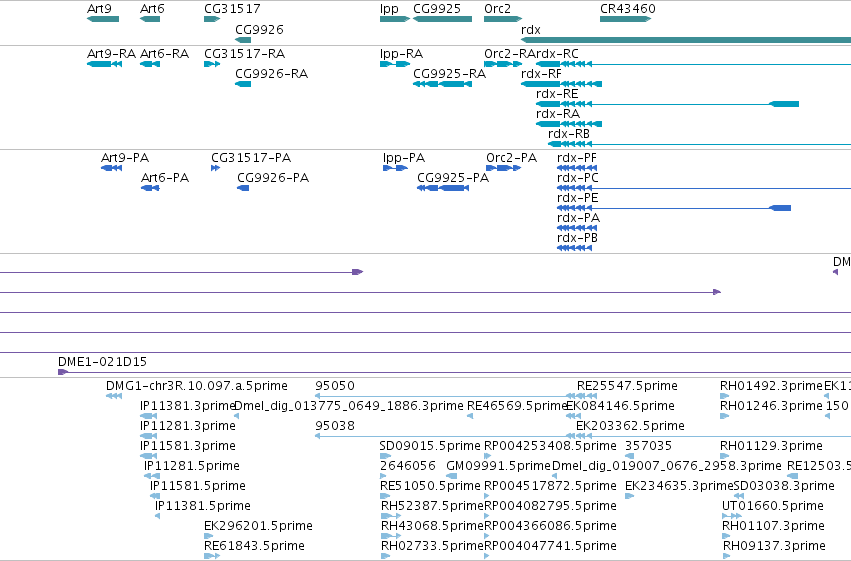Open the rdx-RF transcript label
Viewport: 851px width, 561px height.
(x=541, y=74)
